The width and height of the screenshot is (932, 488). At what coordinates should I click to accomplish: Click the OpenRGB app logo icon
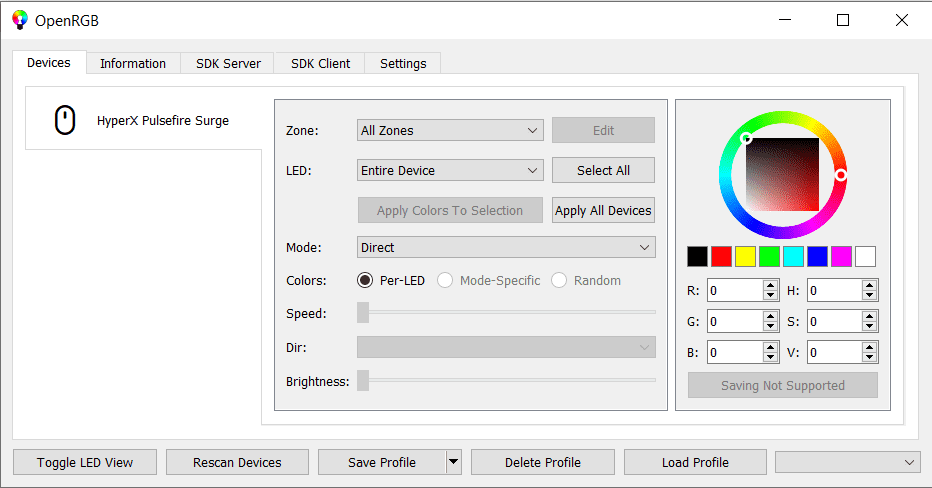click(20, 20)
